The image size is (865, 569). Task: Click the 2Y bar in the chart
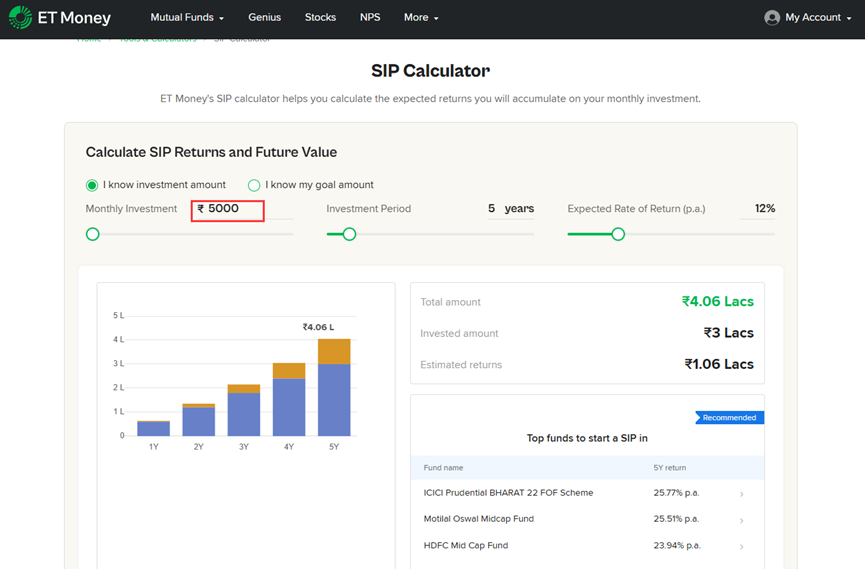click(199, 420)
